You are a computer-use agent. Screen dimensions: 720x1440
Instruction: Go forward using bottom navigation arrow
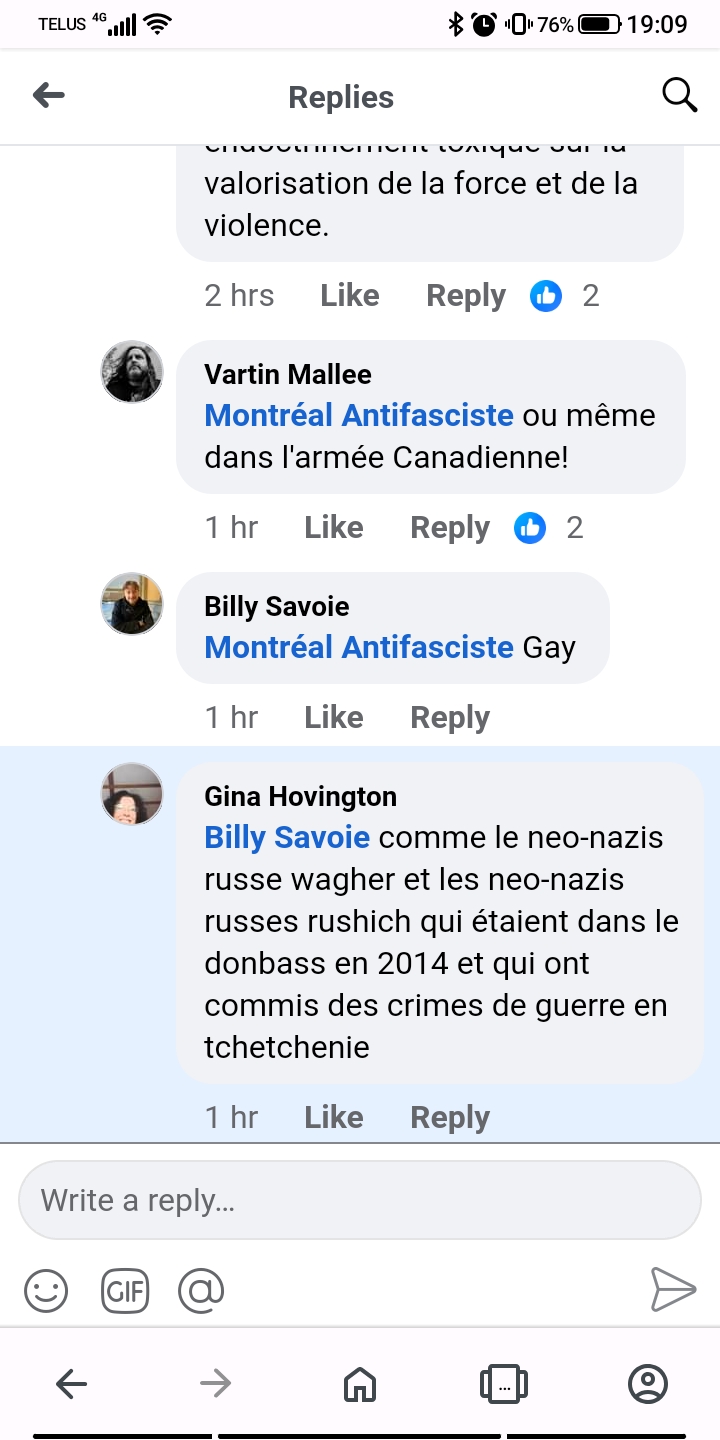(215, 1384)
